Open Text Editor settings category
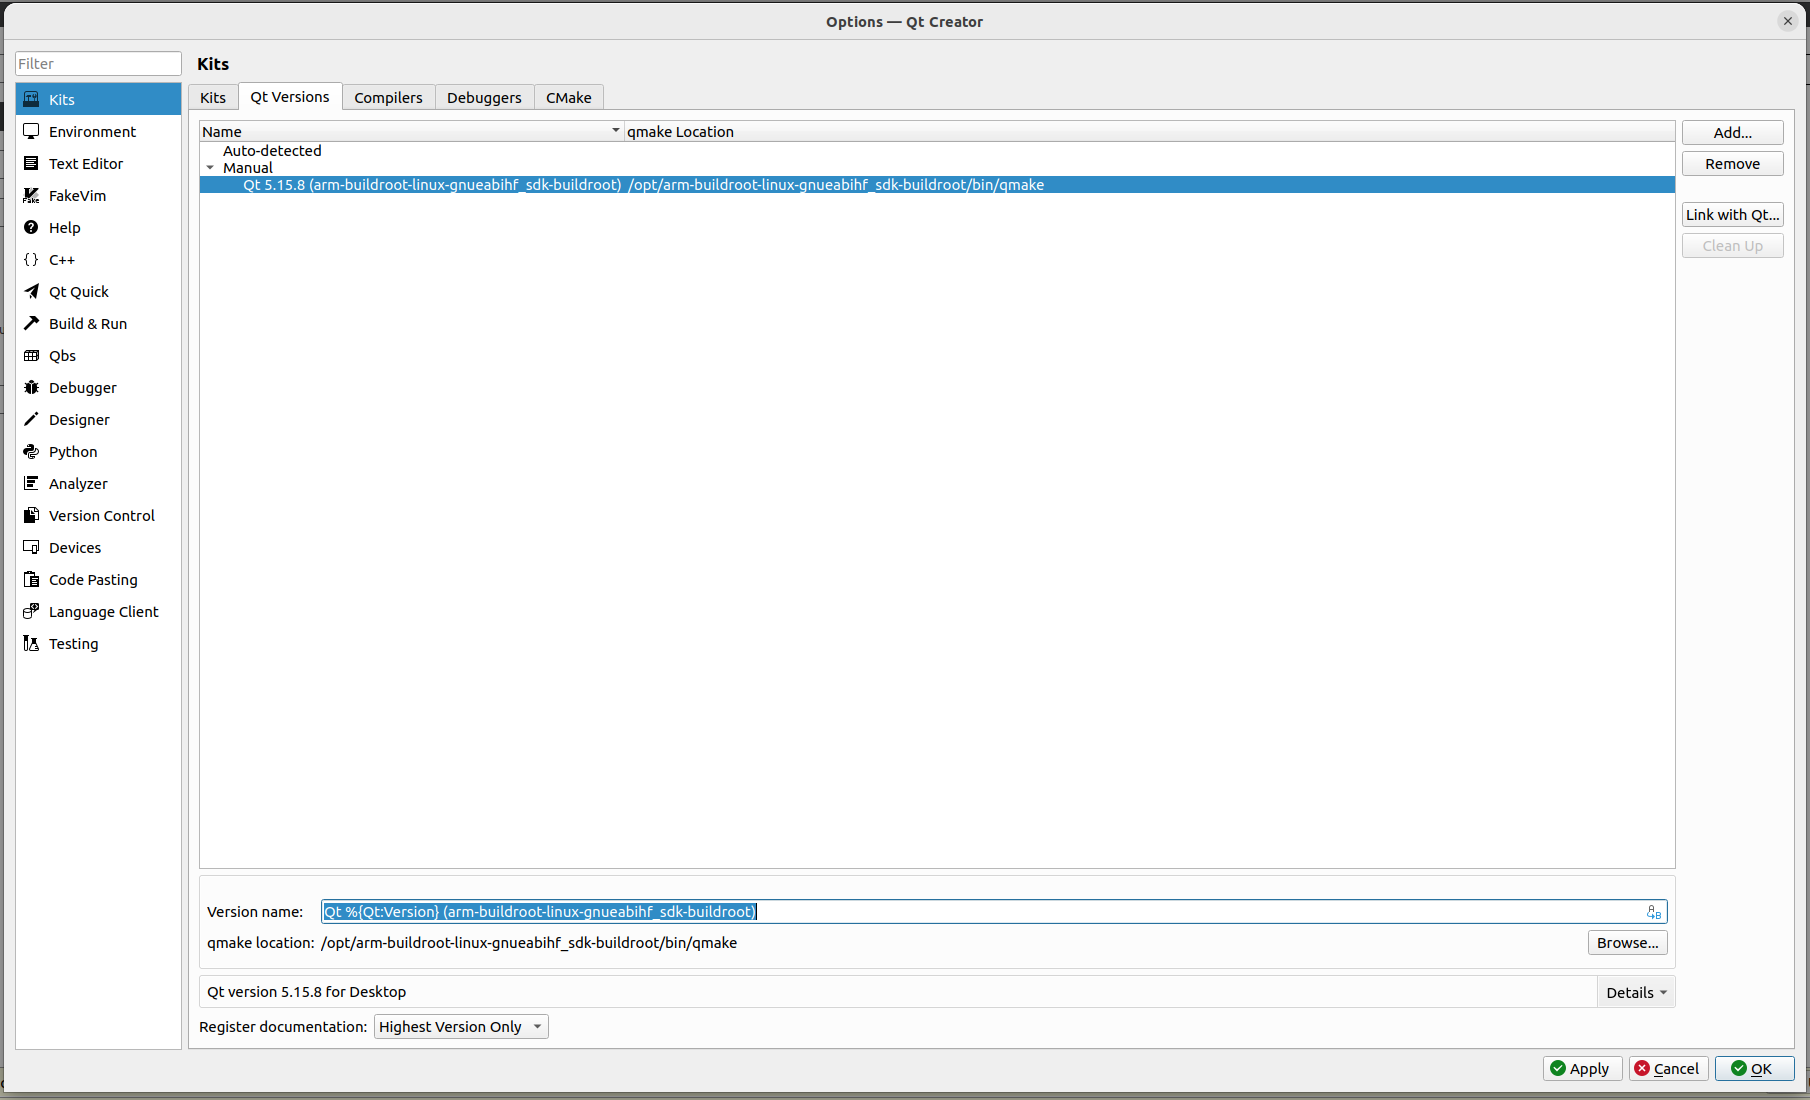Image resolution: width=1810 pixels, height=1100 pixels. tap(98, 163)
